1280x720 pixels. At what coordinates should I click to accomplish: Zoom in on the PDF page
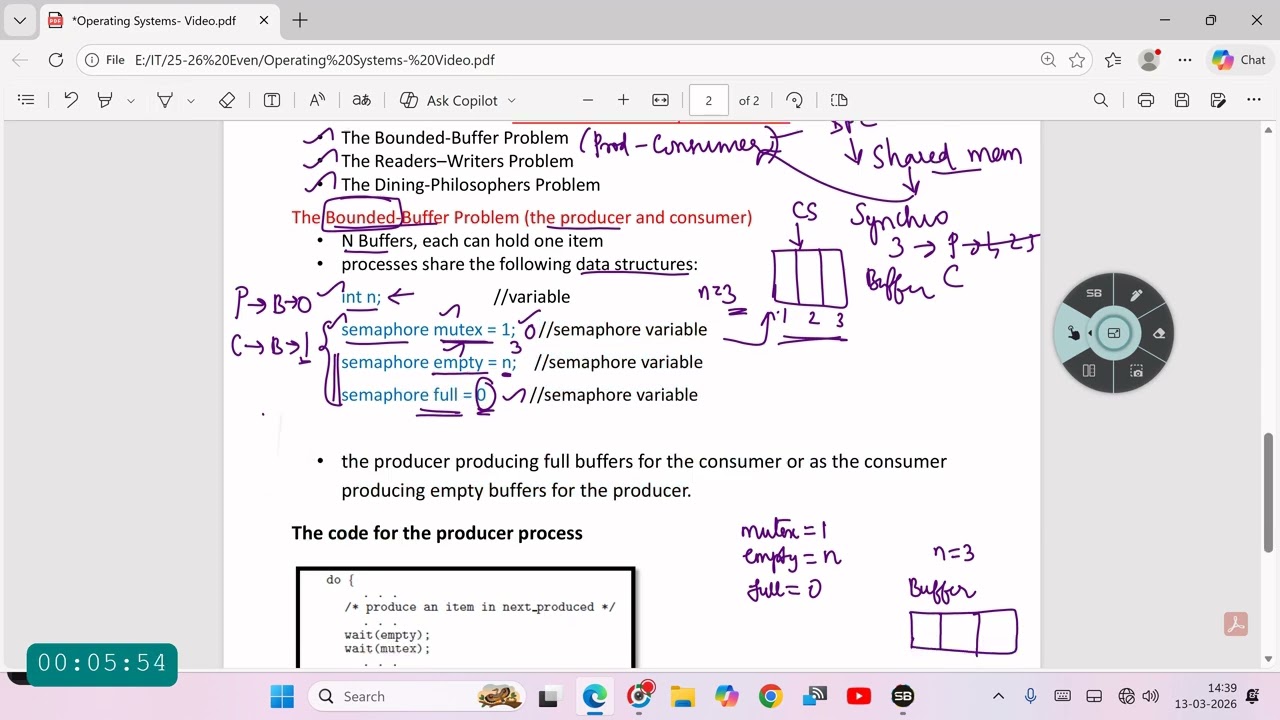click(623, 100)
